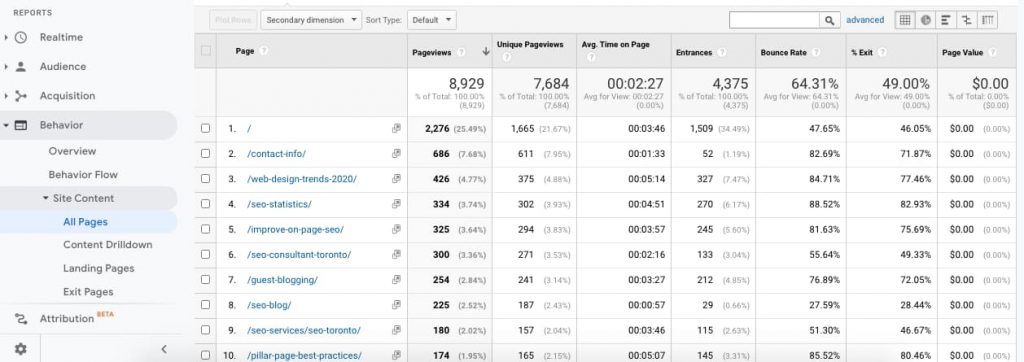The image size is (1024, 362).
Task: Tick the select-all checkbox in table header
Action: click(x=206, y=51)
